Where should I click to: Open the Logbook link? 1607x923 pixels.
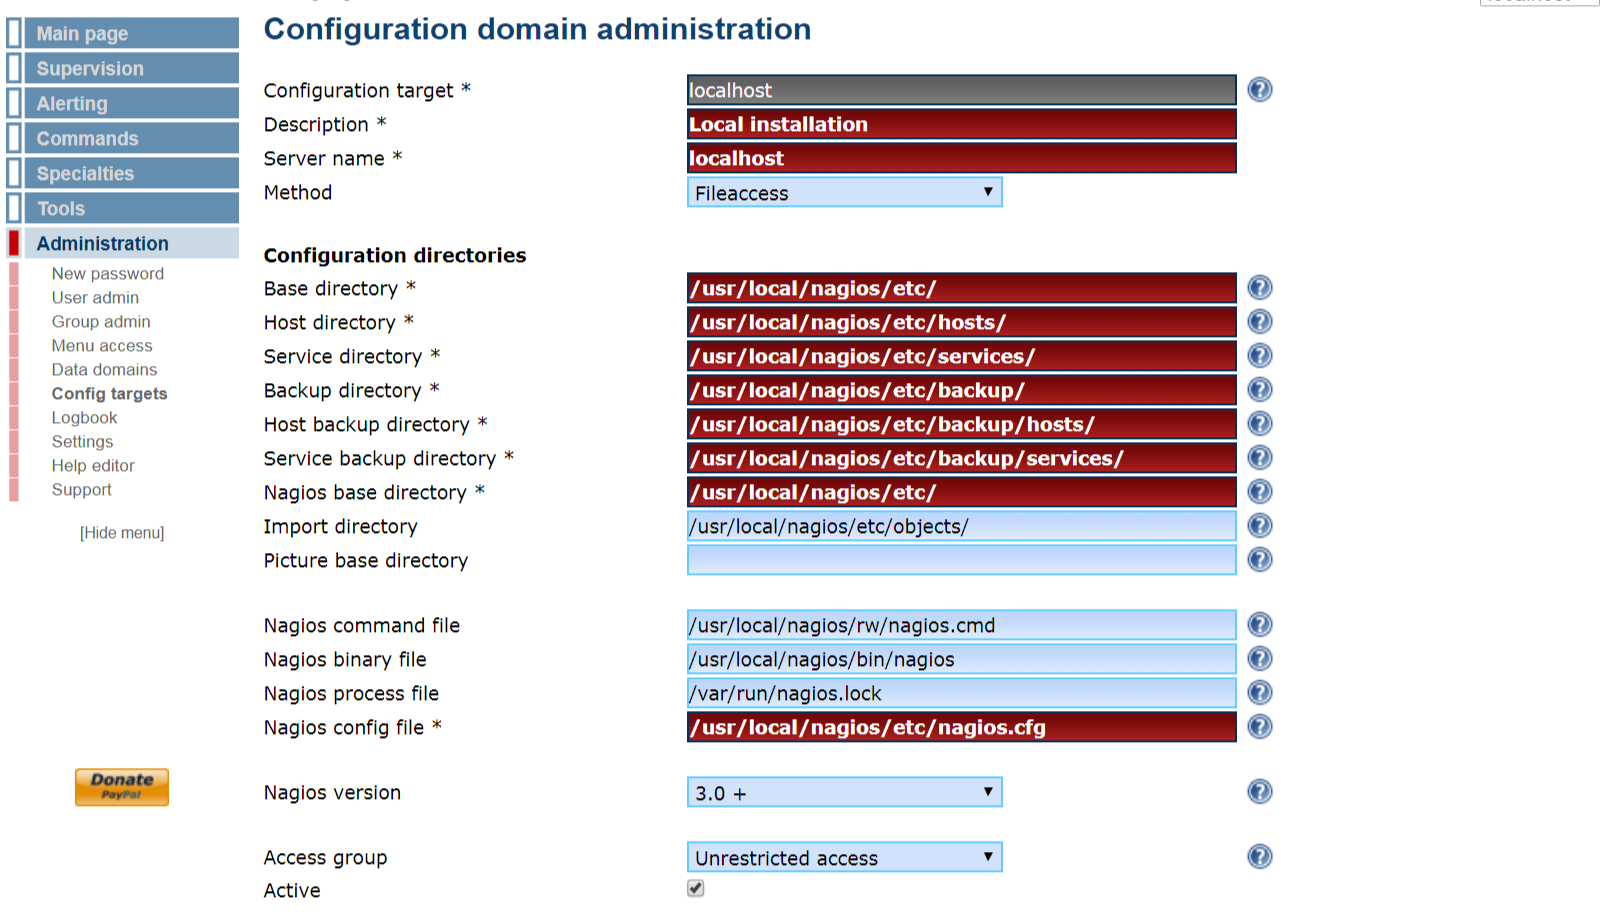(84, 418)
